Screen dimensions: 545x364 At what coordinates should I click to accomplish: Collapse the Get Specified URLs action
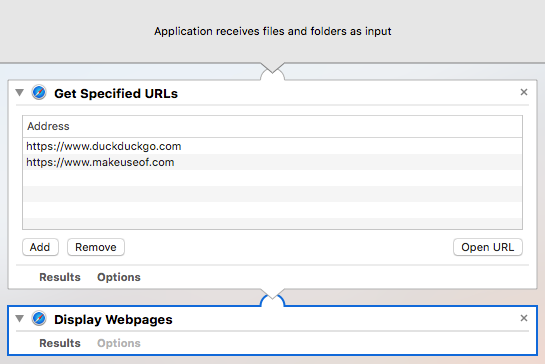(x=20, y=92)
